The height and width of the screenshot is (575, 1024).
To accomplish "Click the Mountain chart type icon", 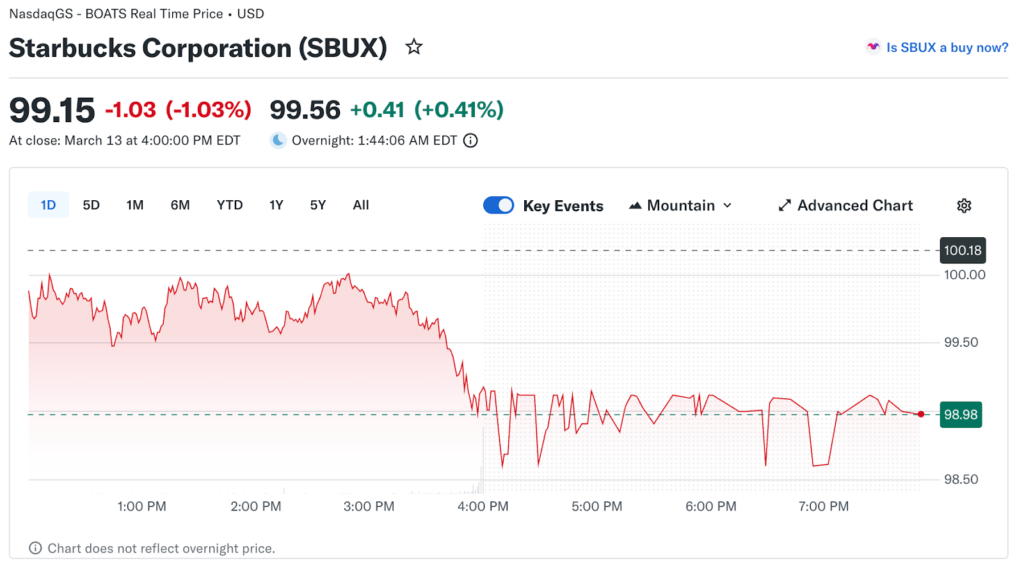I will click(x=635, y=205).
